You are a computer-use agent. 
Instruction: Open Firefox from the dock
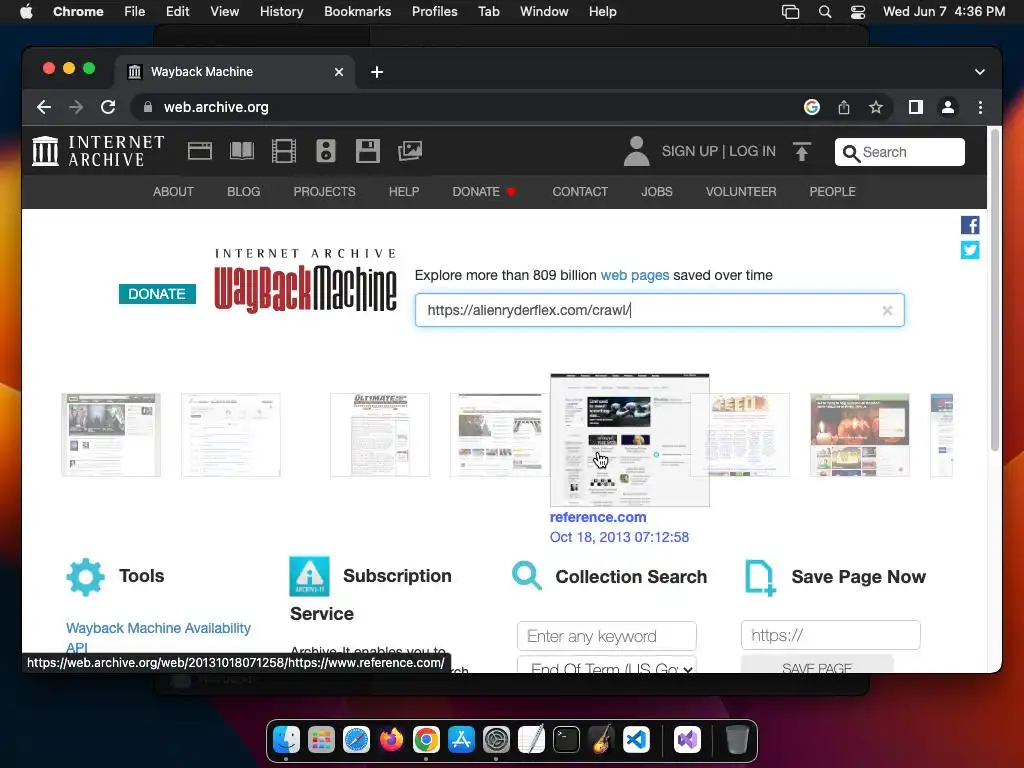tap(391, 740)
